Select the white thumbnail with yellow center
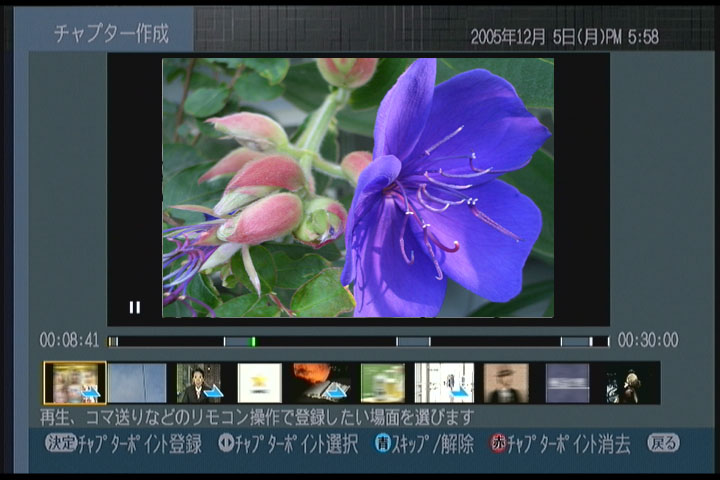 (259, 383)
